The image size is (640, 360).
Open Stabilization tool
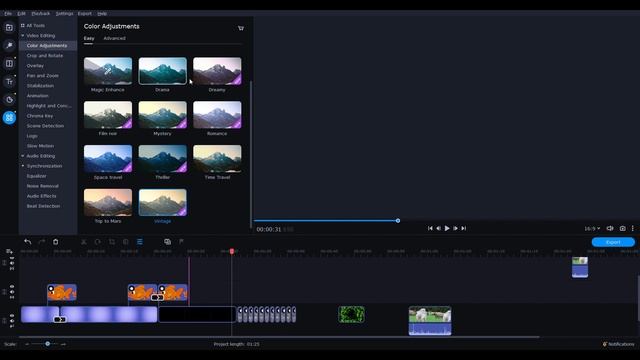click(40, 86)
